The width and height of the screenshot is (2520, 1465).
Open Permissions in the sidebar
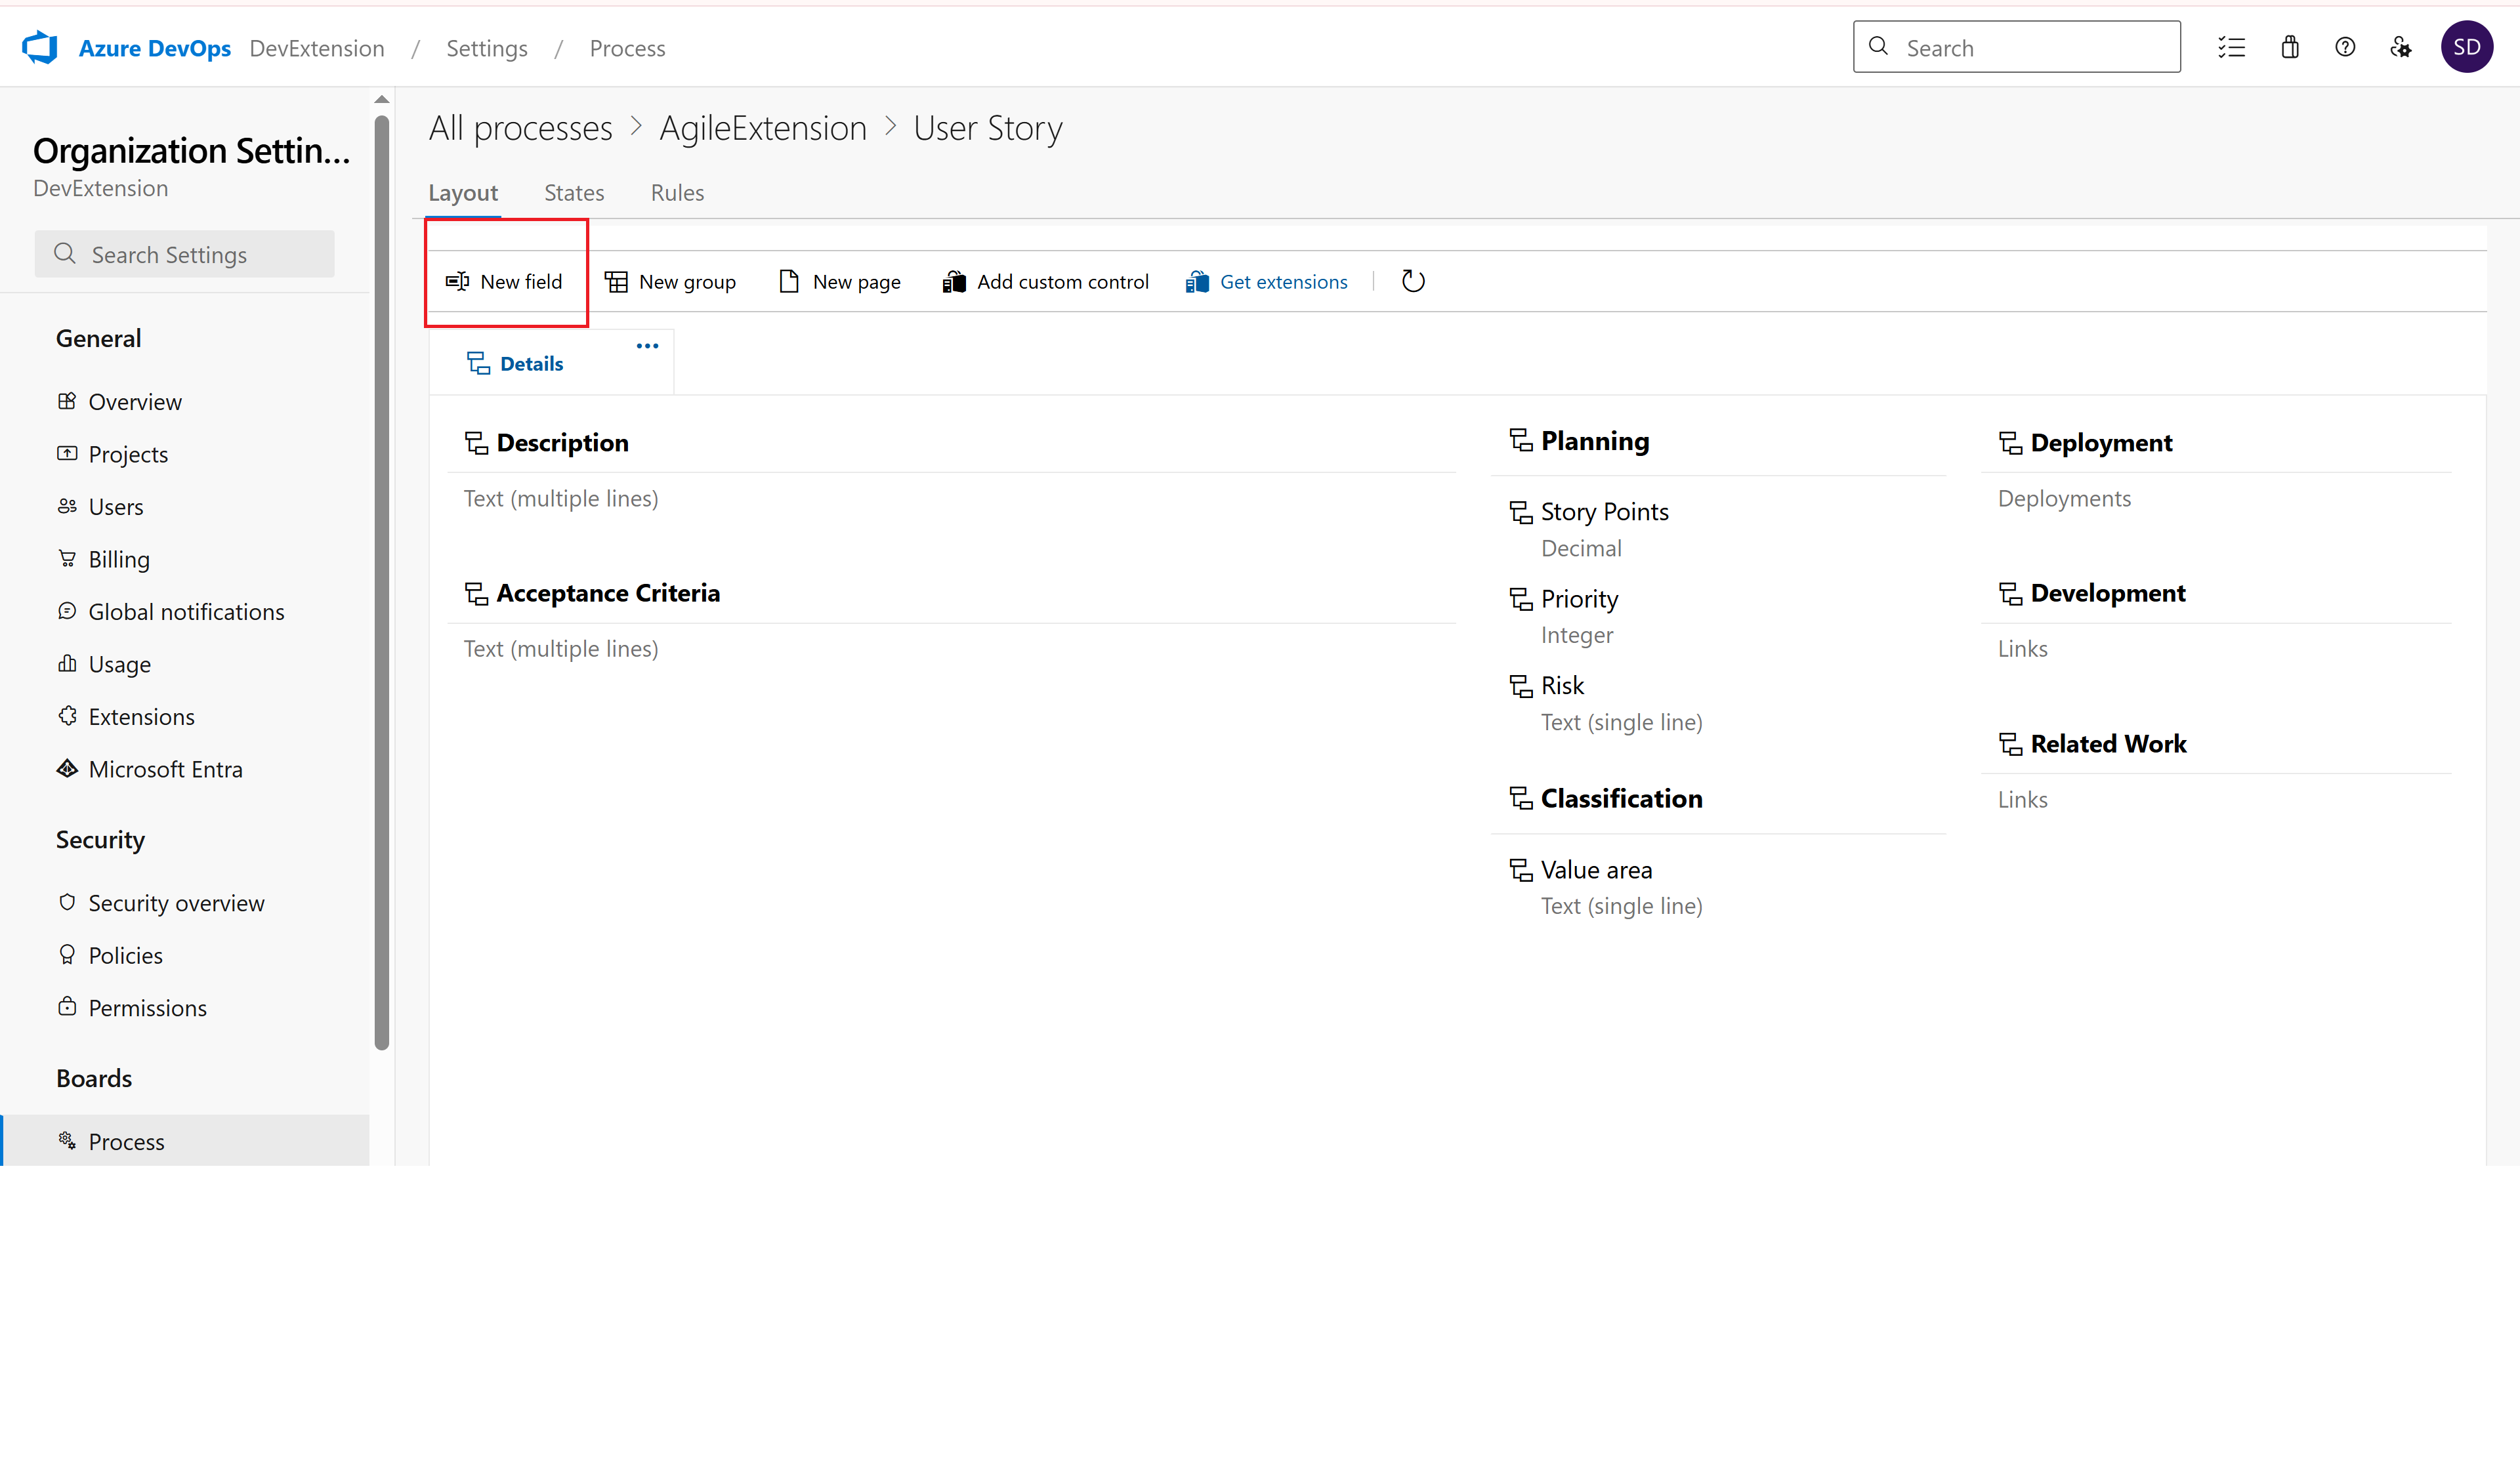(x=147, y=1008)
